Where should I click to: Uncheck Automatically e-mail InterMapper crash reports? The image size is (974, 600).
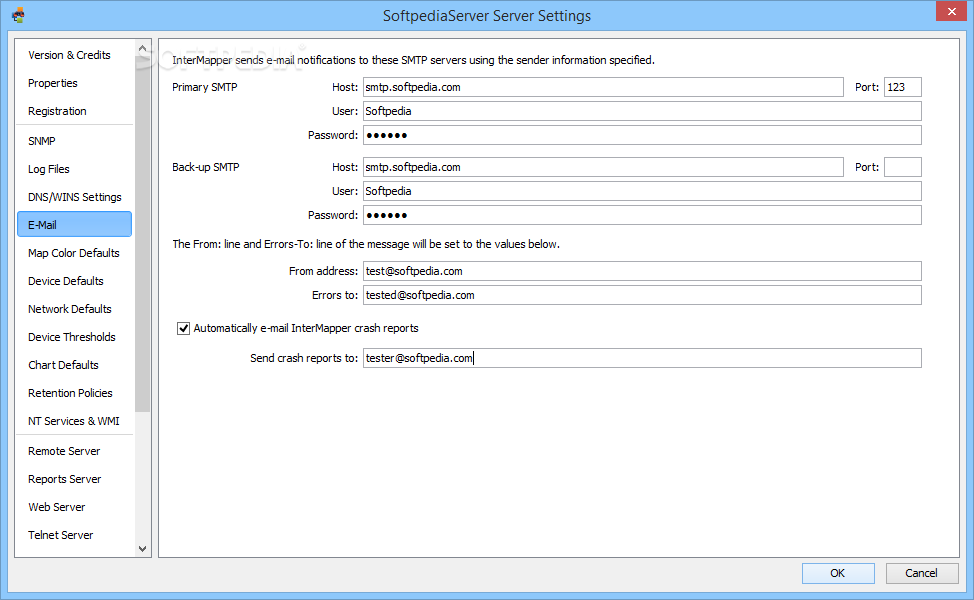(183, 328)
